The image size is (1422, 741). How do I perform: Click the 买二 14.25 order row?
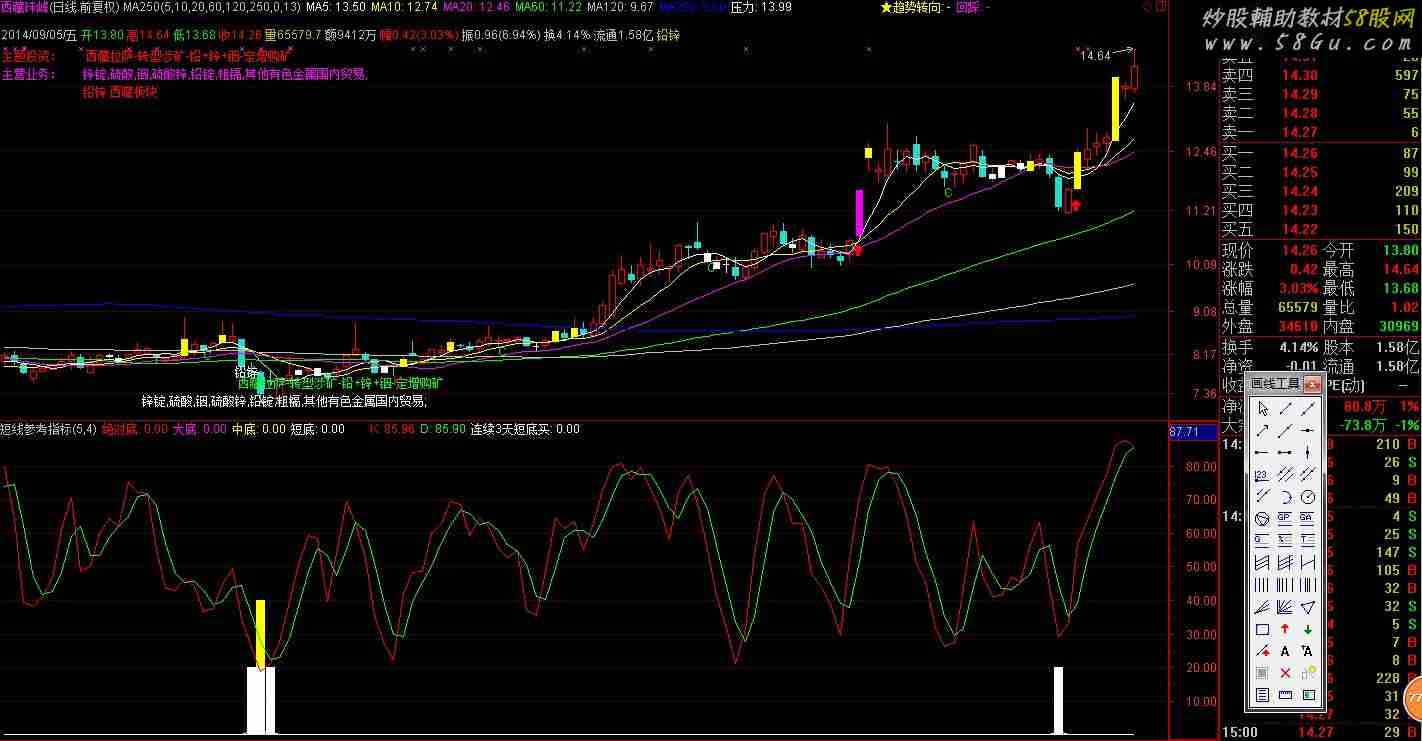click(1321, 172)
